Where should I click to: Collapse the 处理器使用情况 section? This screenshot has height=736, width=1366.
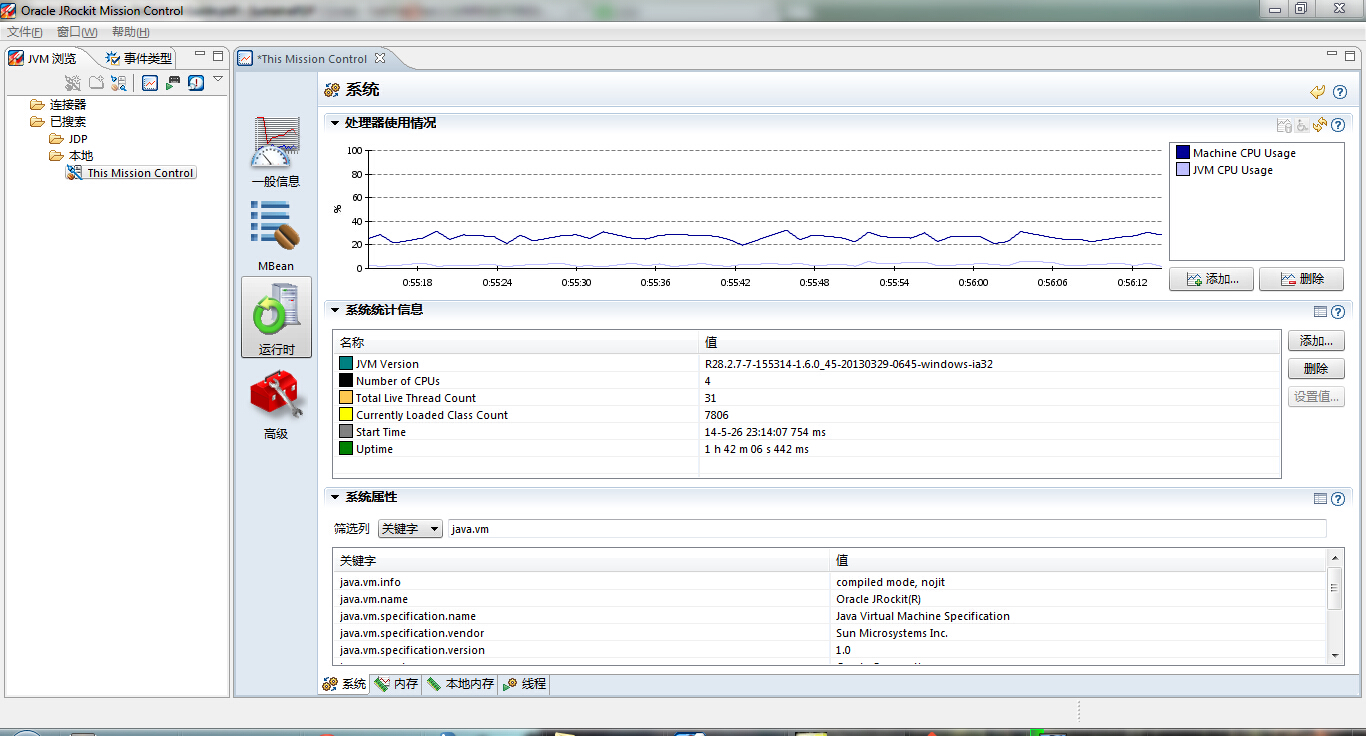tap(336, 123)
